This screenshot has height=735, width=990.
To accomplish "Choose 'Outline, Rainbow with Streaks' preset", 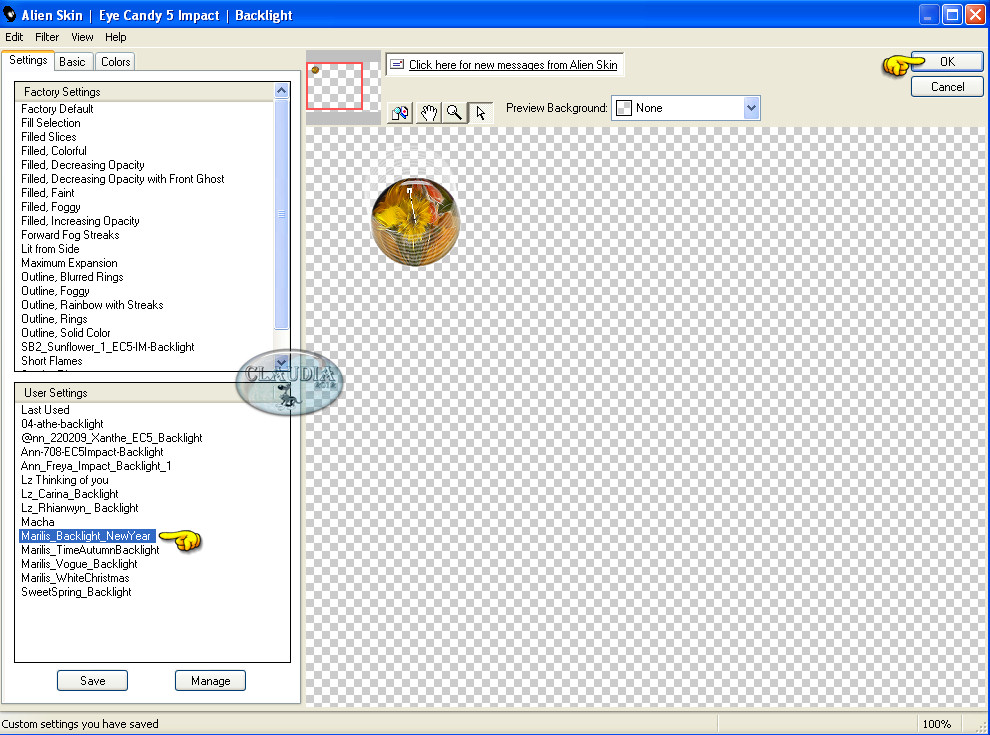I will pos(92,304).
